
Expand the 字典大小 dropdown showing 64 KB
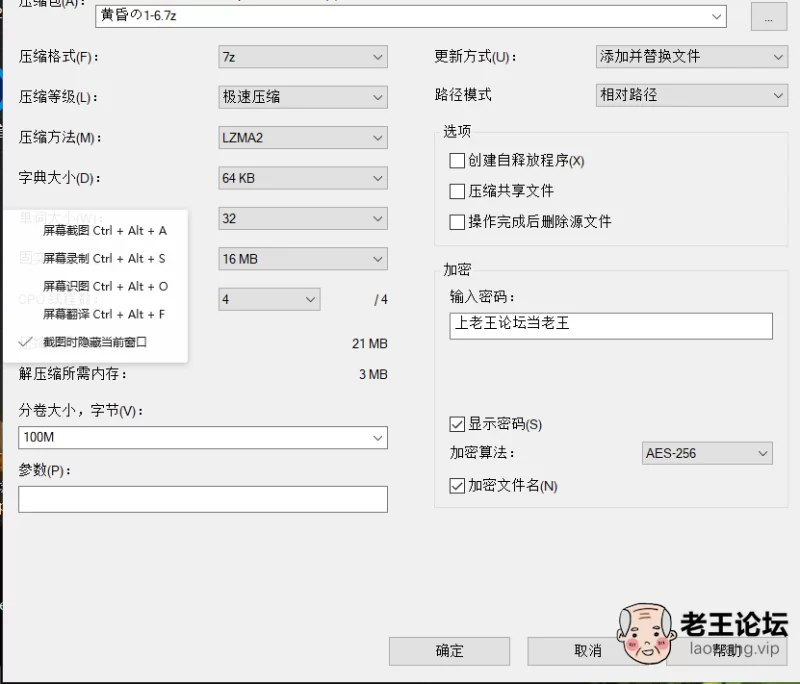(x=303, y=178)
